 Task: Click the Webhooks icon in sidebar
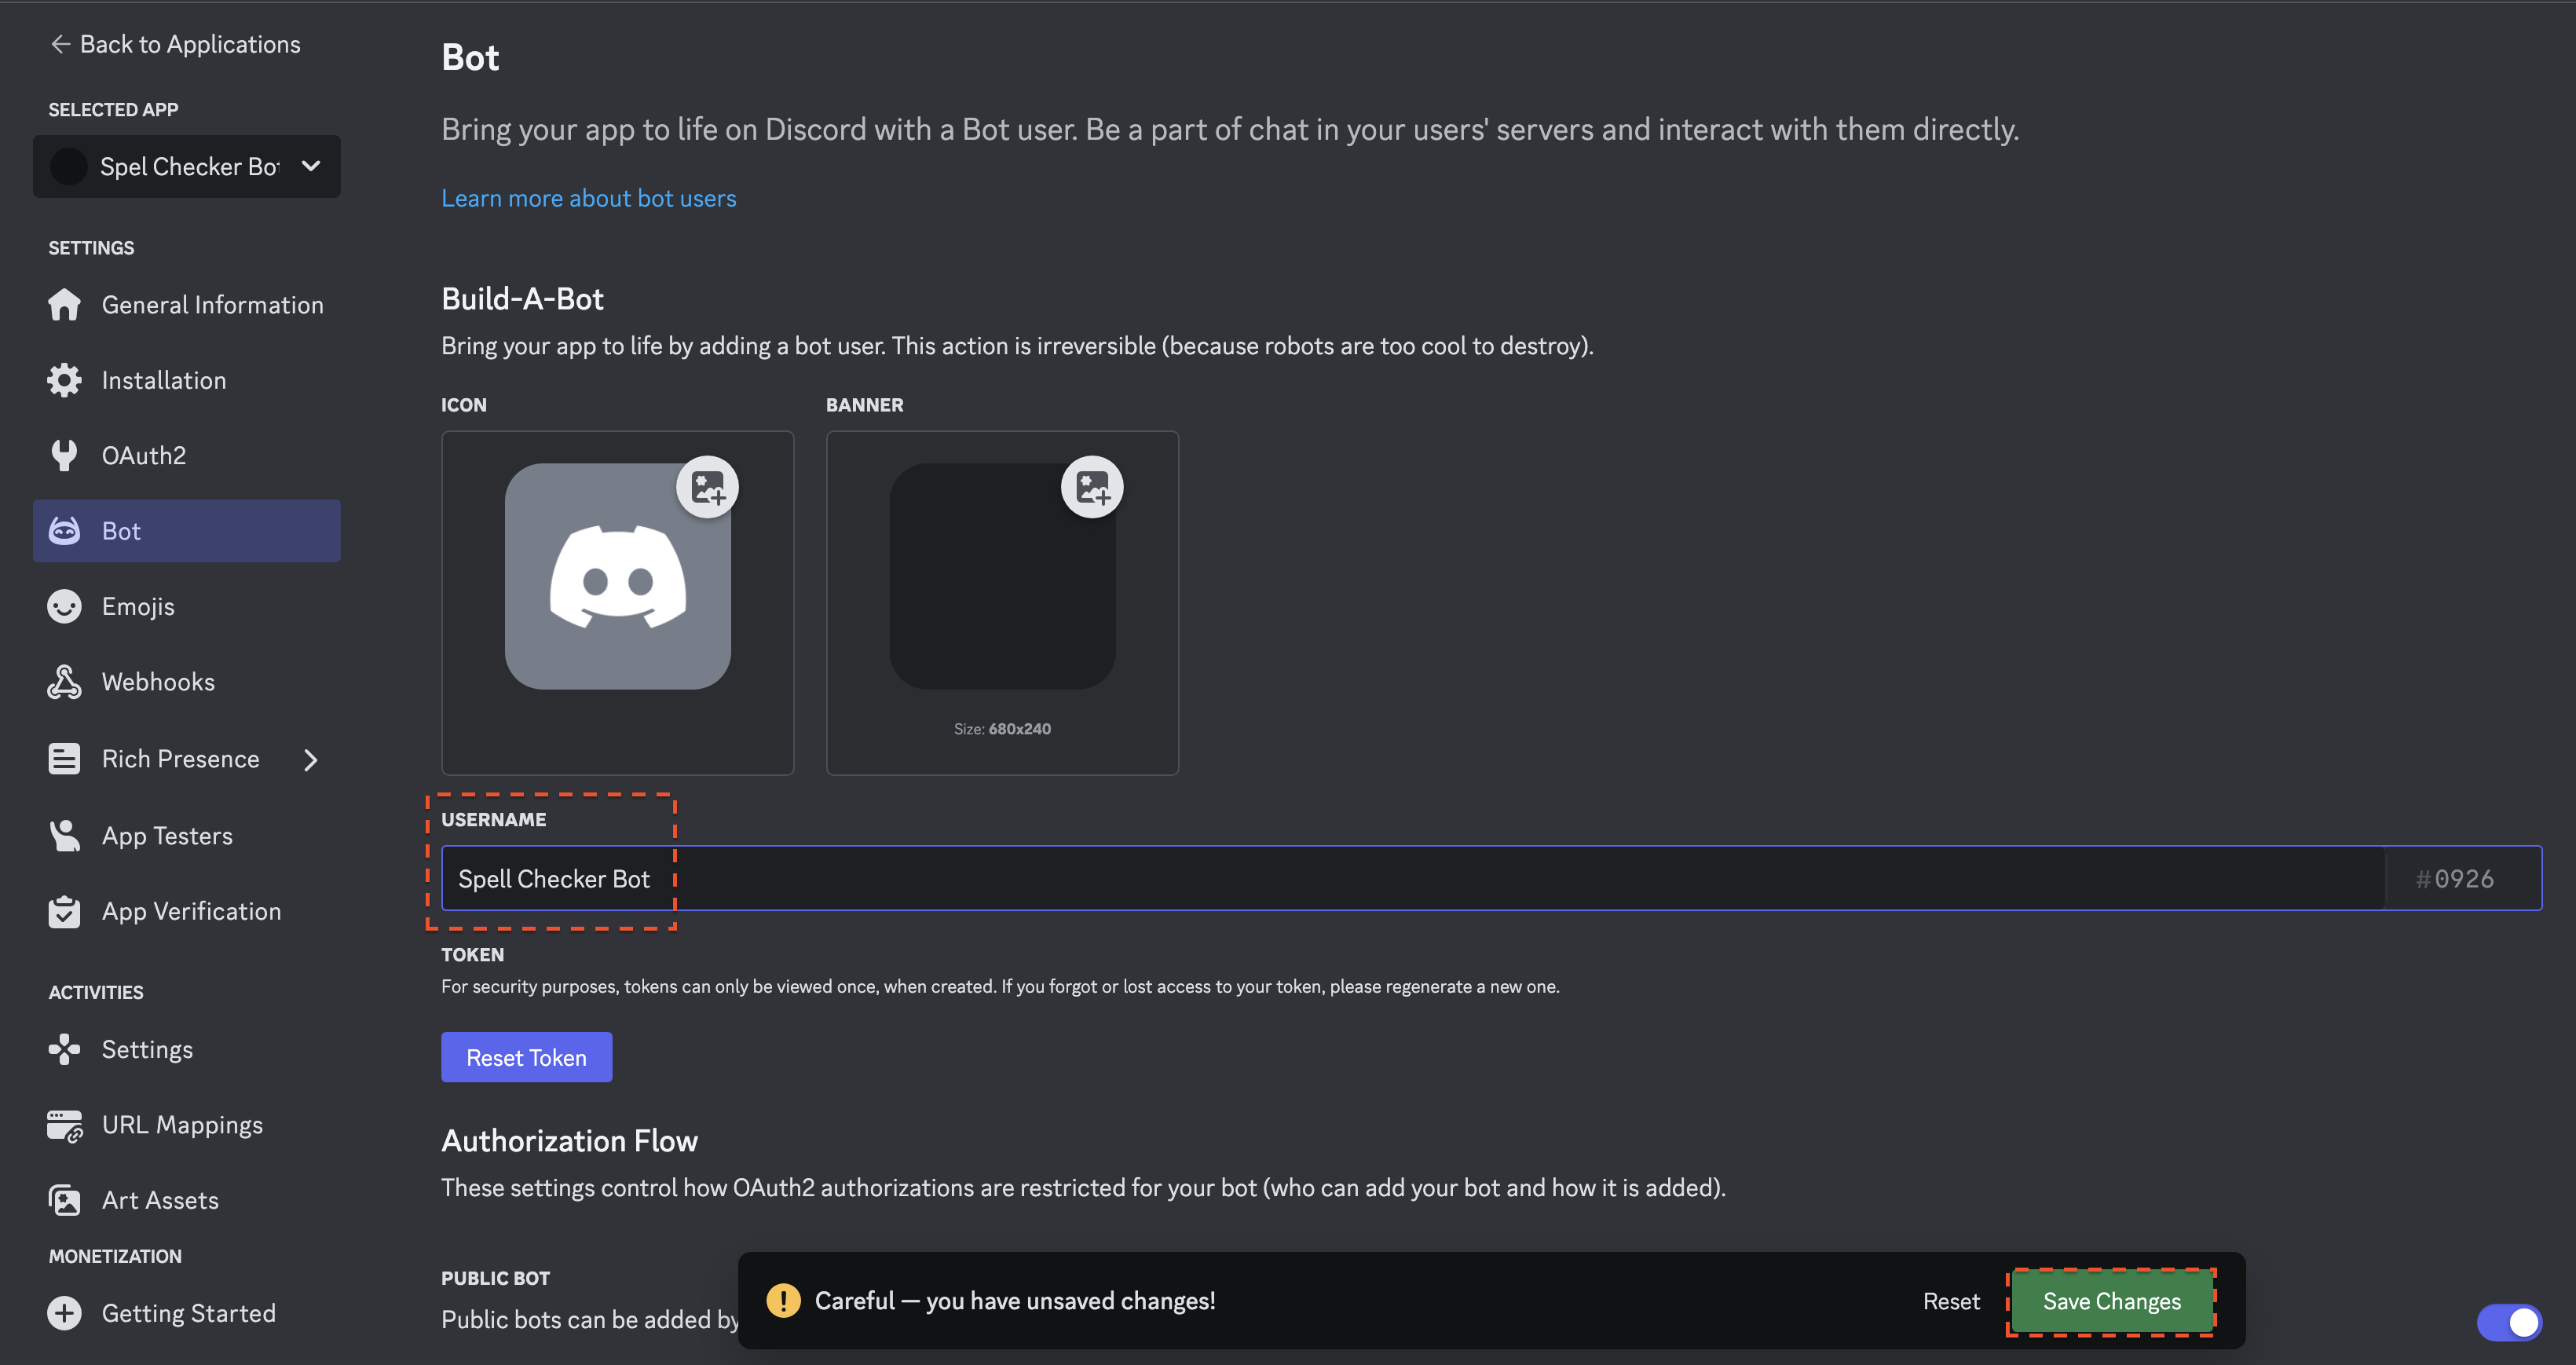(x=64, y=682)
